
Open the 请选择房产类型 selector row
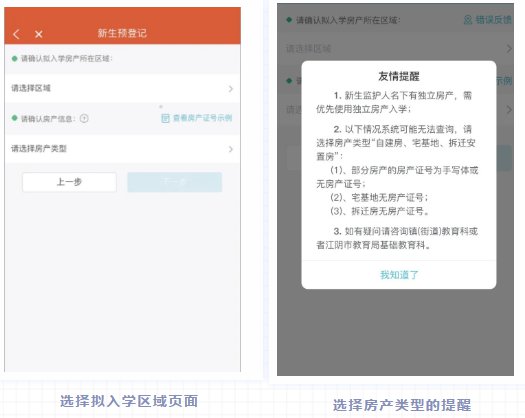(122, 149)
